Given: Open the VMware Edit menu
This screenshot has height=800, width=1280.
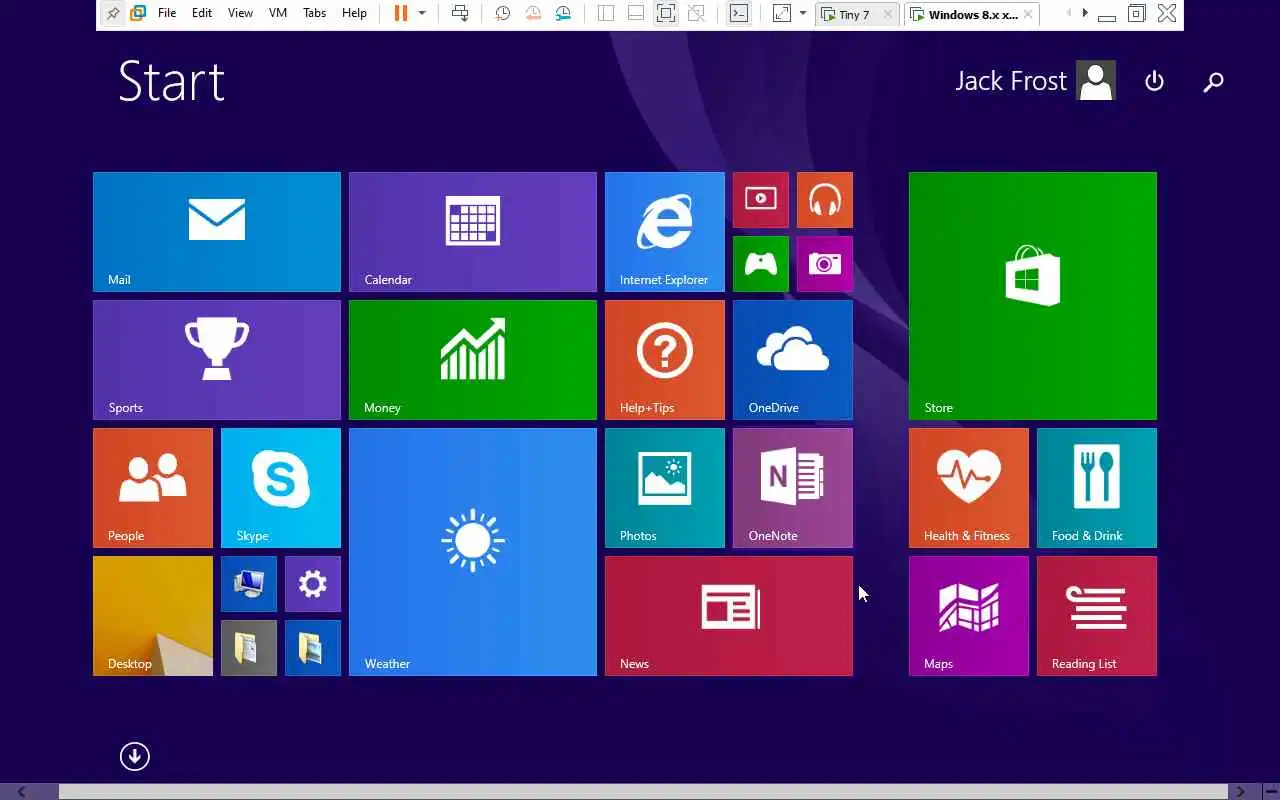Looking at the screenshot, I should [x=202, y=13].
